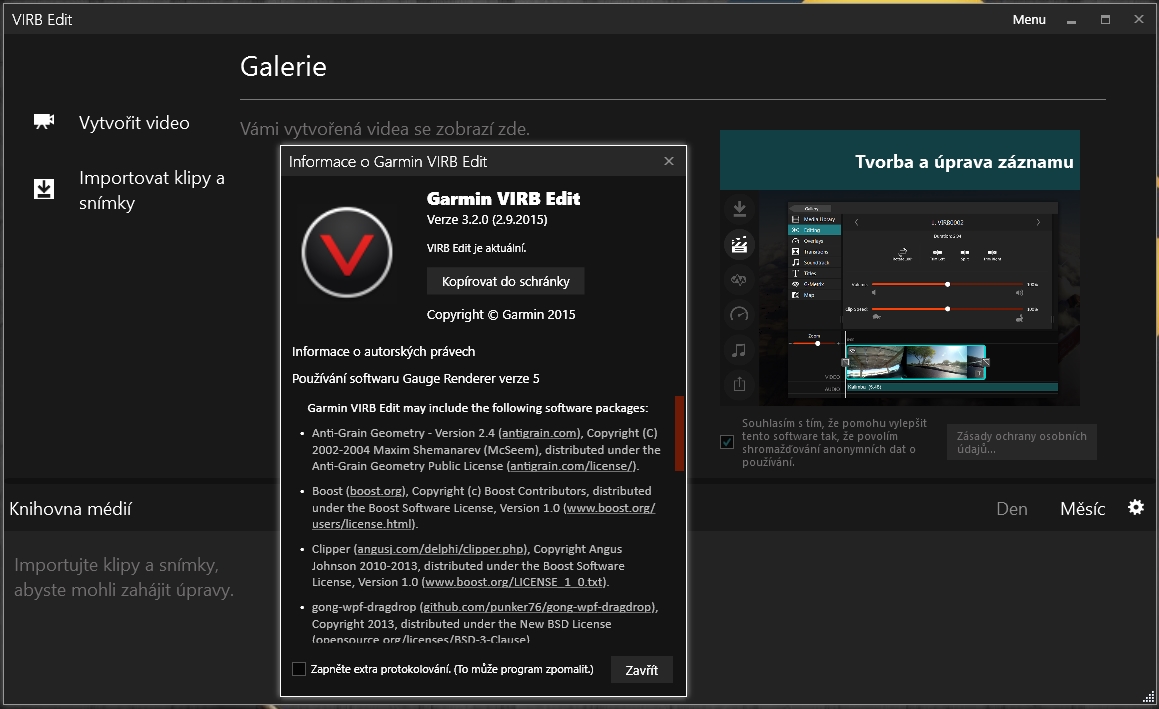Click Verze 3.2.0 (2.9.2015) text

coord(487,220)
